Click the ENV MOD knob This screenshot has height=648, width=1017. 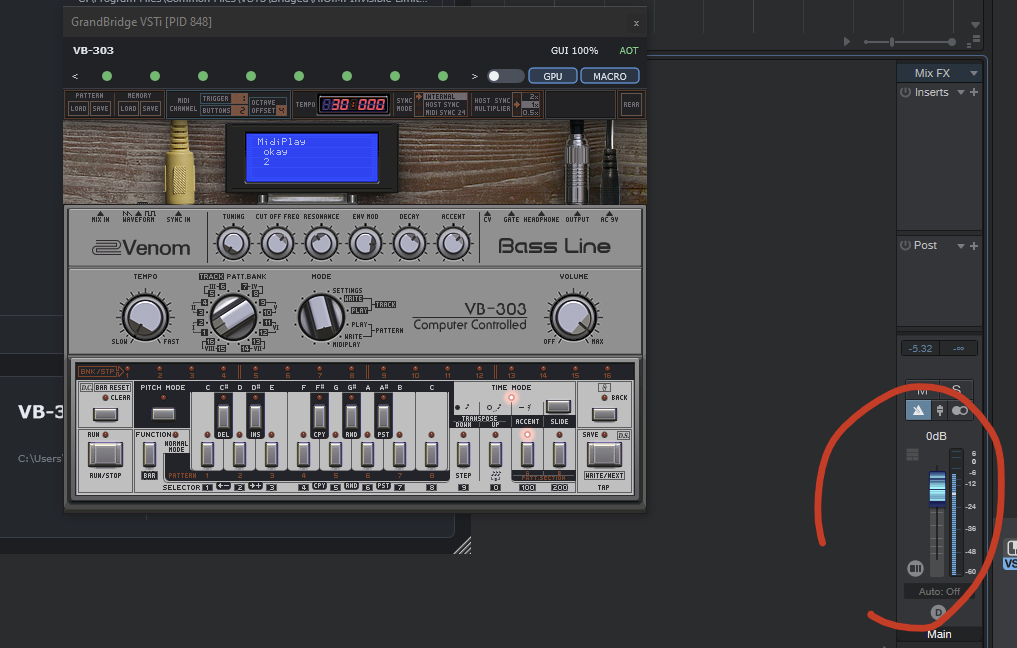[x=365, y=245]
